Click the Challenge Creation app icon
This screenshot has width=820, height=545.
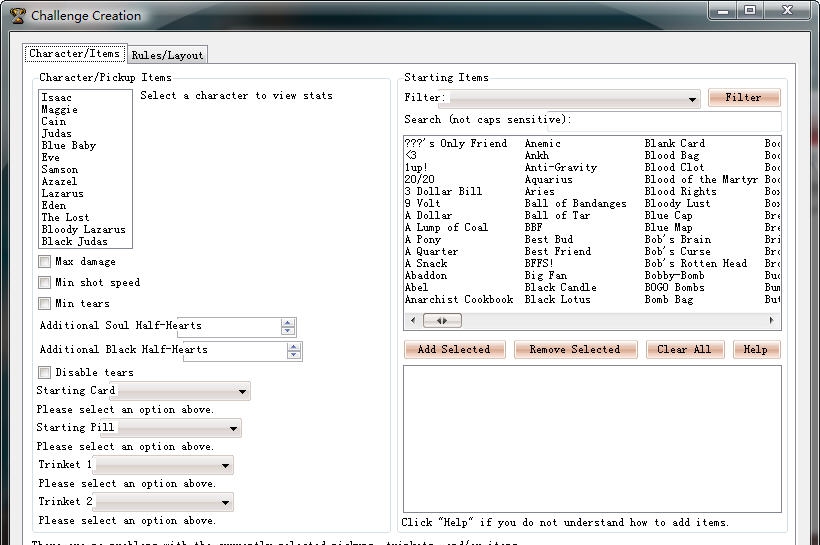[17, 15]
